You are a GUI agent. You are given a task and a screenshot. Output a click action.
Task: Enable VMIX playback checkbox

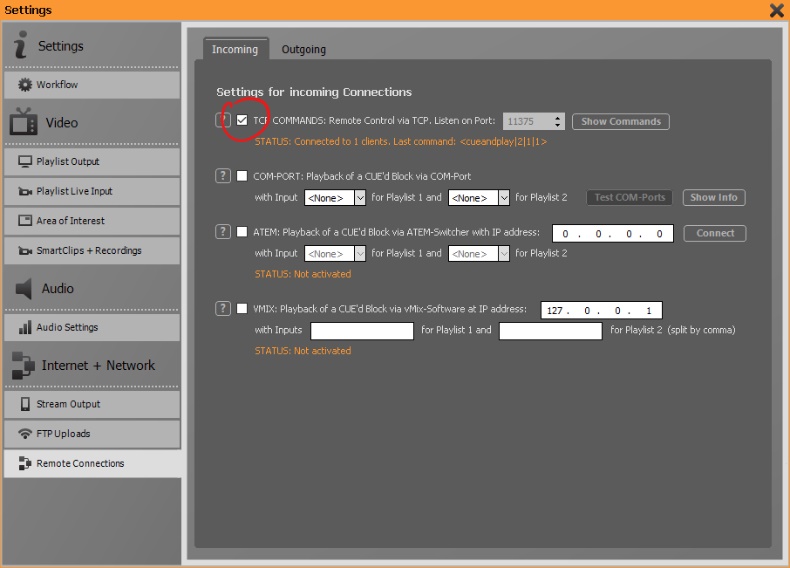[x=242, y=308]
